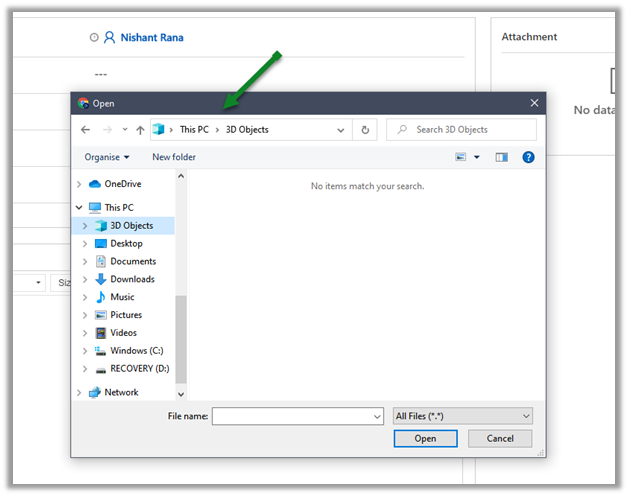Refresh the 3D Objects folder view
Screen dimensions: 628x496
366,130
